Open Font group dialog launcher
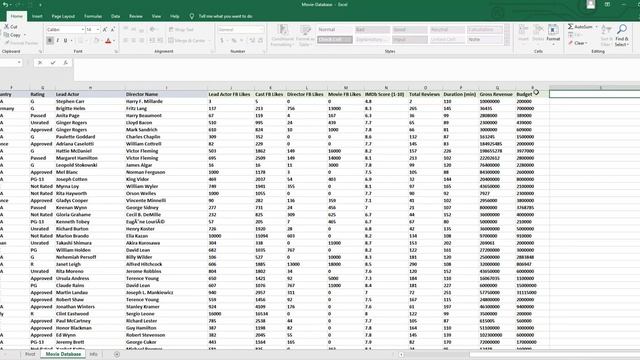This screenshot has width=640, height=360. [x=116, y=51]
